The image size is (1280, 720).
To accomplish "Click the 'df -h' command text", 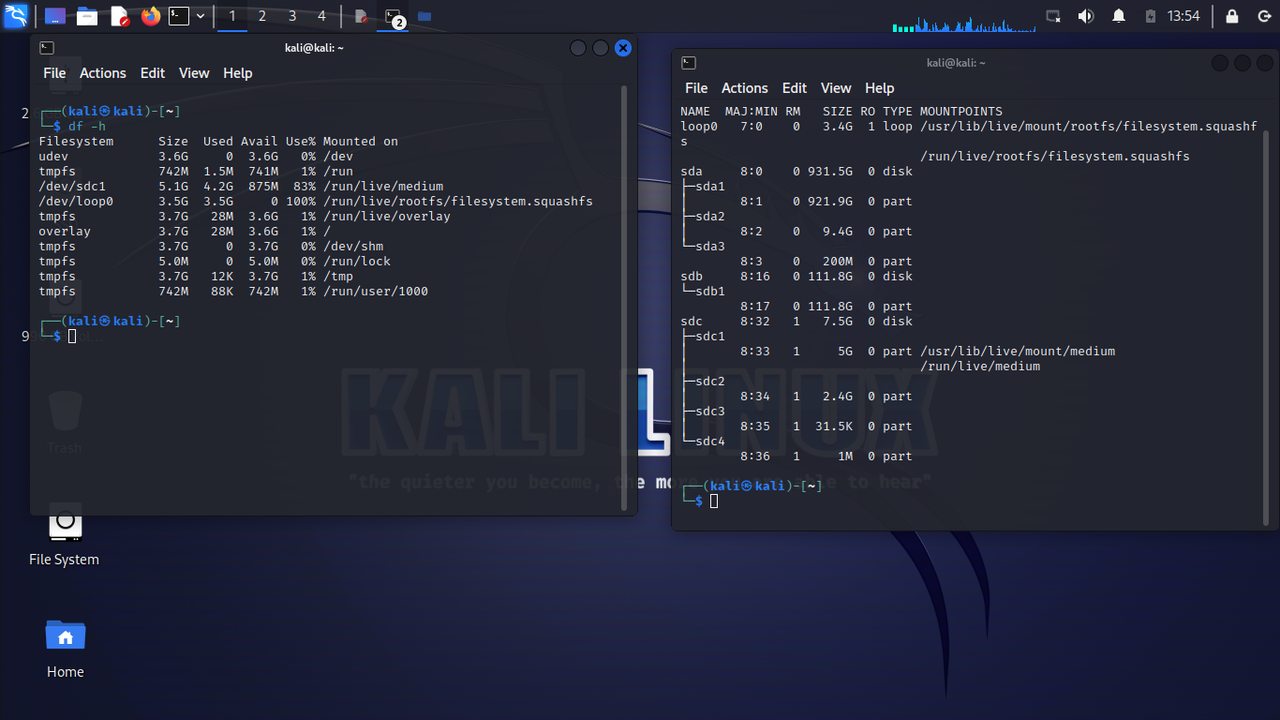I will pos(86,126).
